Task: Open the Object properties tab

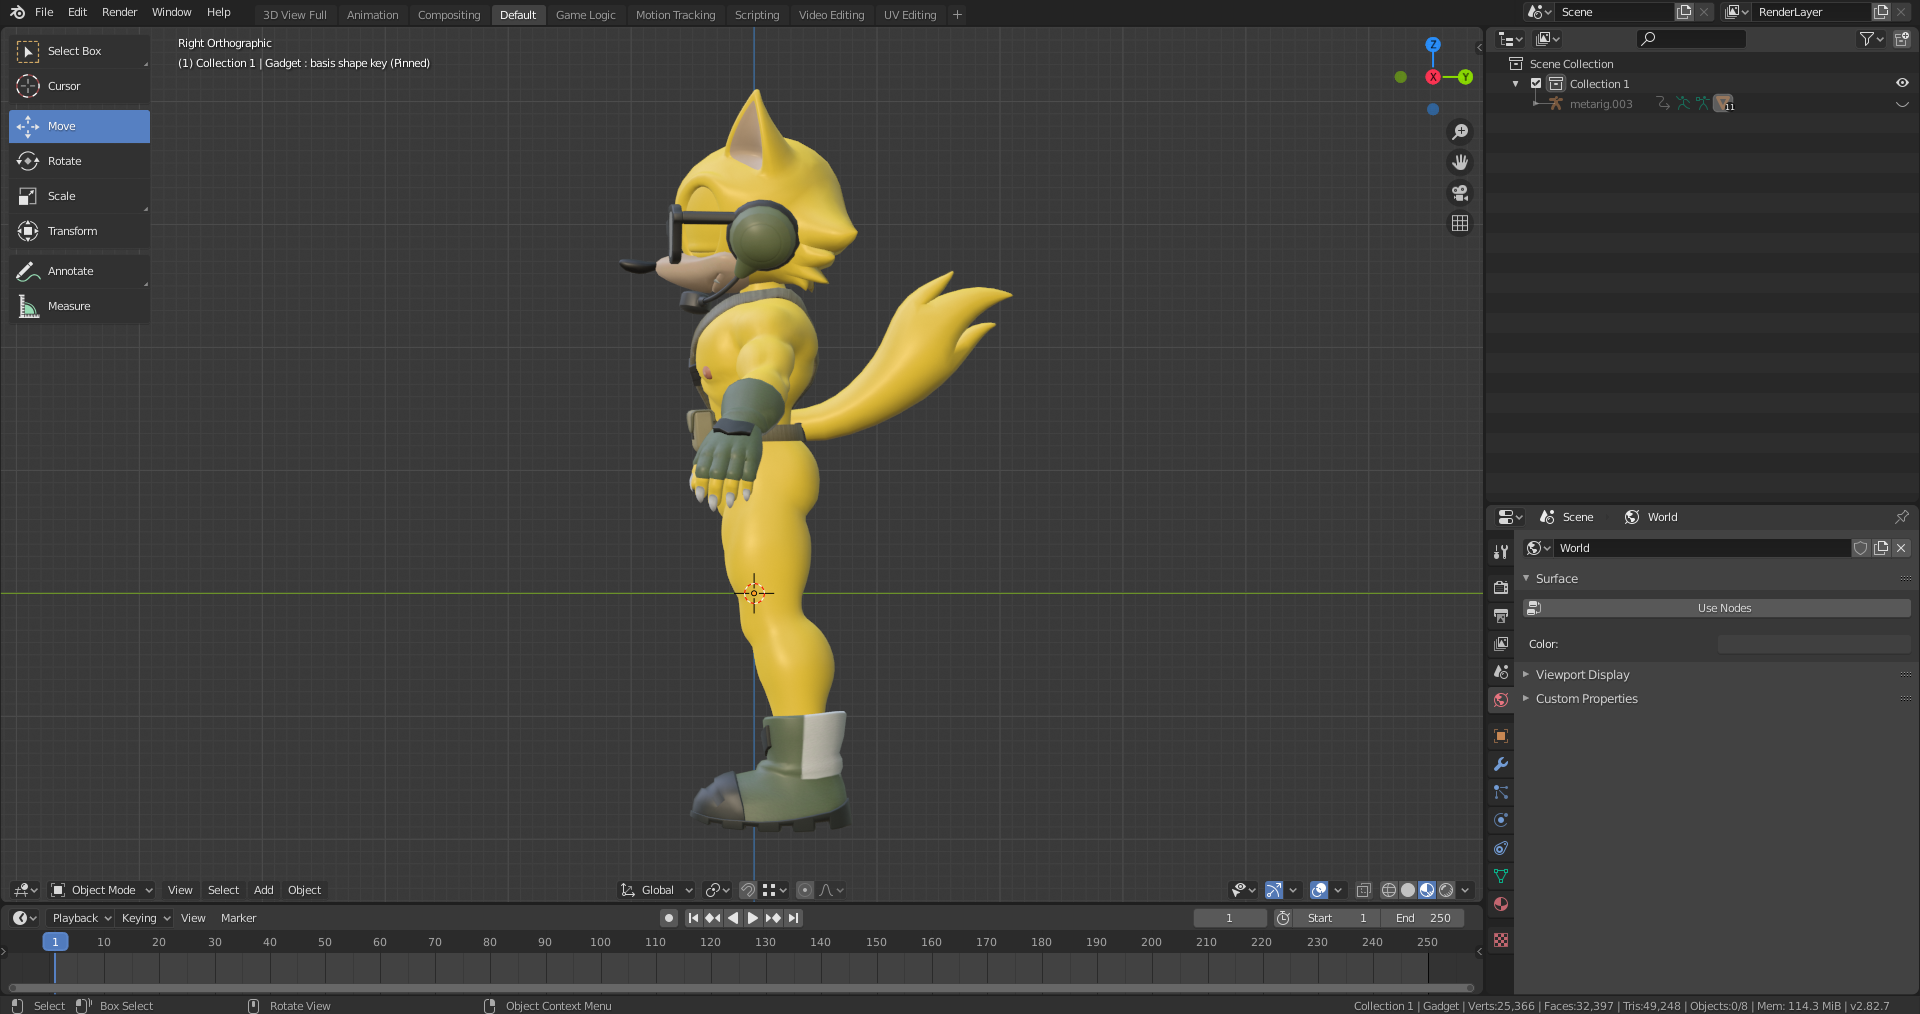Action: point(1501,736)
